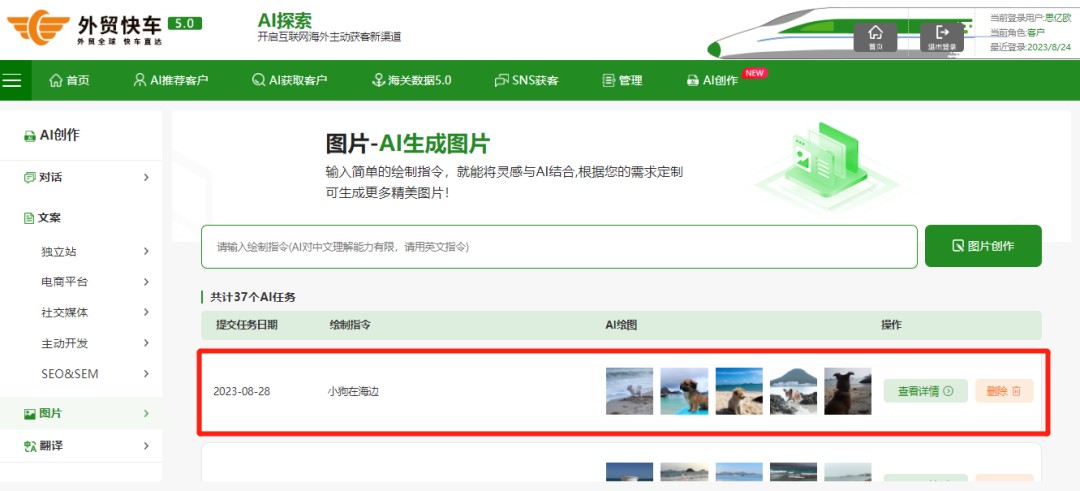Click the logout icon at top right
This screenshot has height=491, width=1080.
941,36
